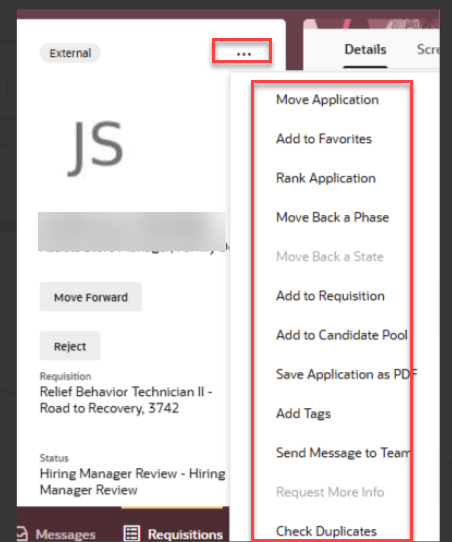Click the Reject button
The image size is (452, 542).
pos(70,346)
